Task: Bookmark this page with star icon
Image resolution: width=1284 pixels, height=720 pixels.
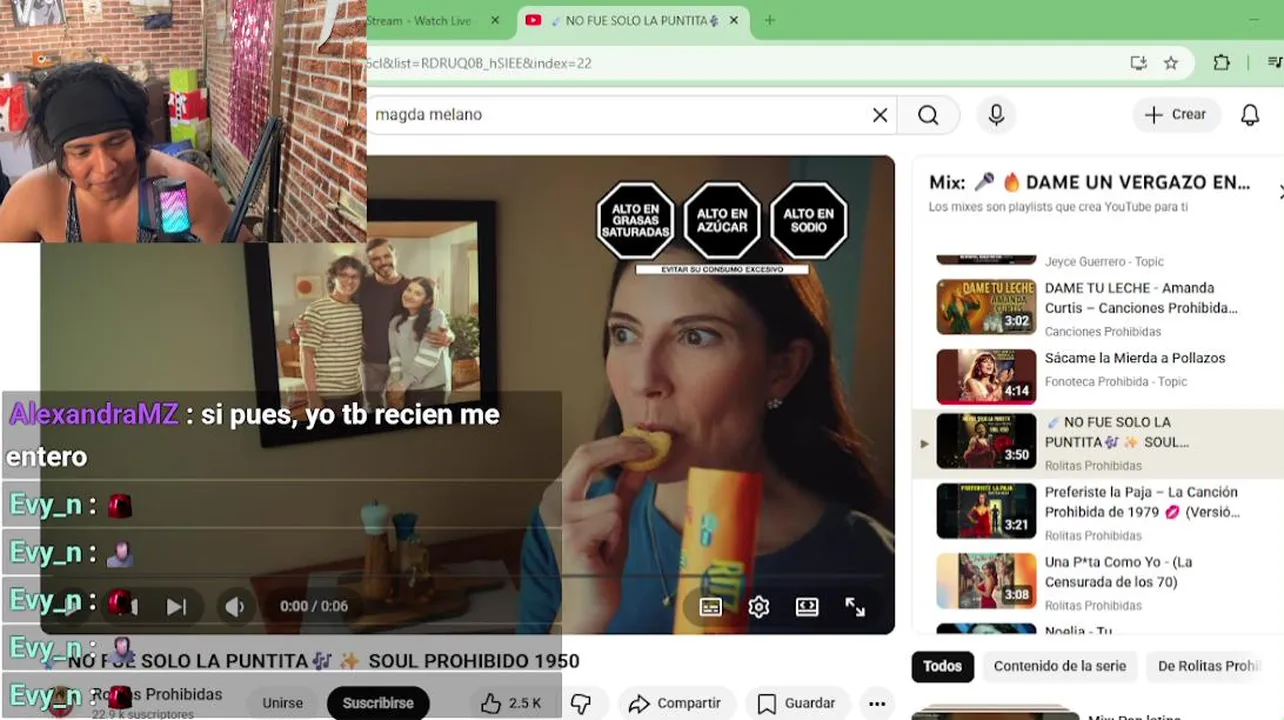Action: pyautogui.click(x=1171, y=63)
